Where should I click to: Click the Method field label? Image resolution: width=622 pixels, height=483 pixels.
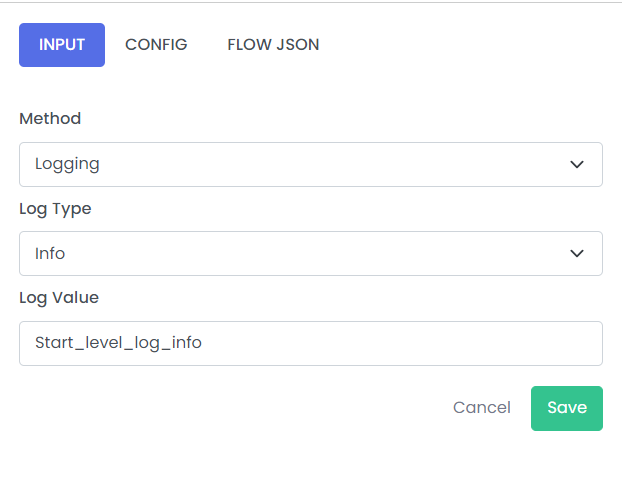(50, 119)
